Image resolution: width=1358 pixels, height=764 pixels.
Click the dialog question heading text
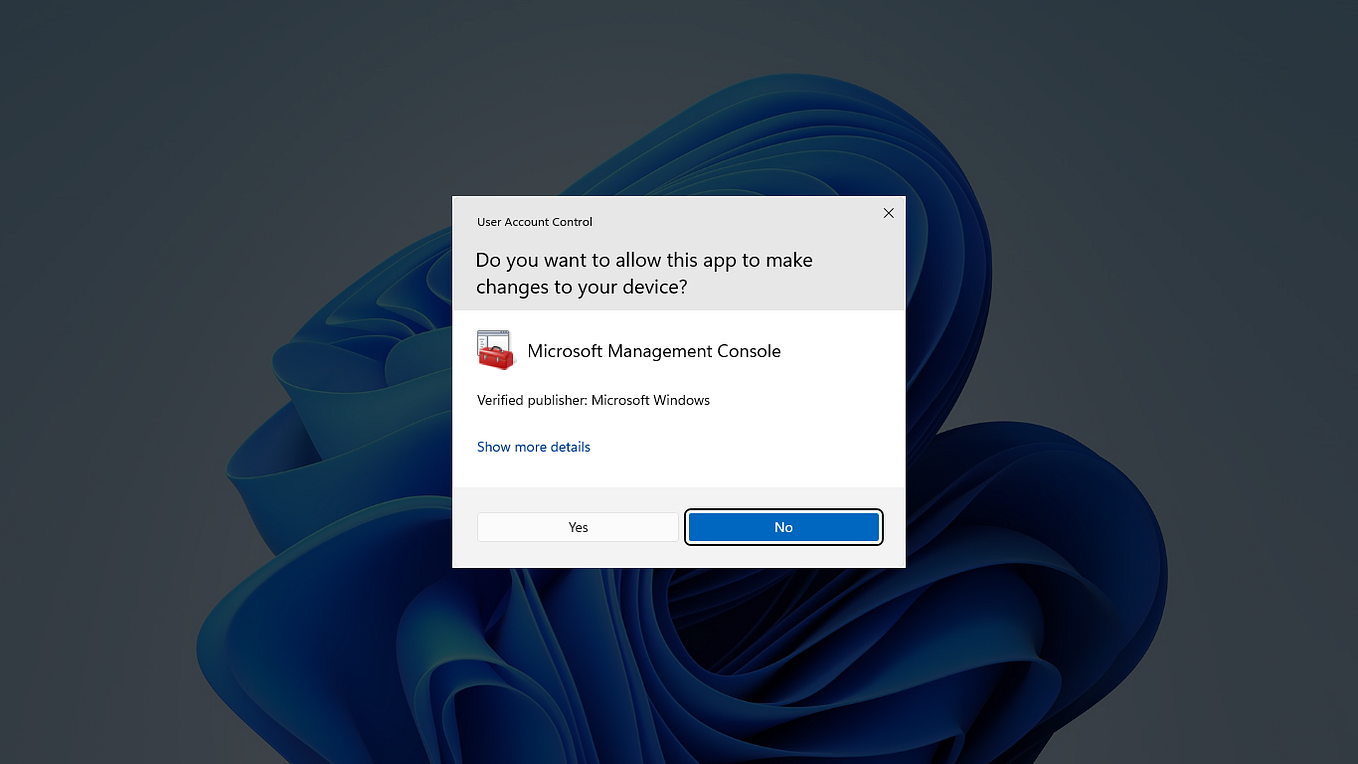coord(644,272)
